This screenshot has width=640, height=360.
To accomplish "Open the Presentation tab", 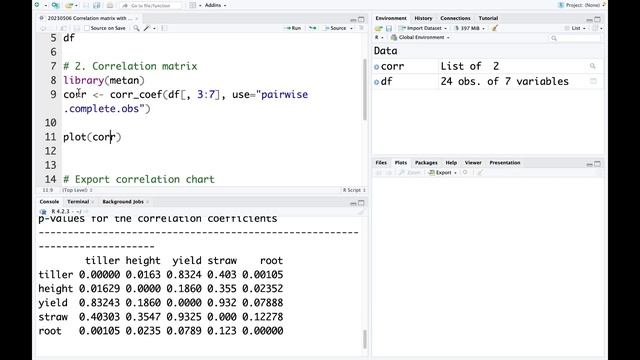I will pyautogui.click(x=504, y=163).
